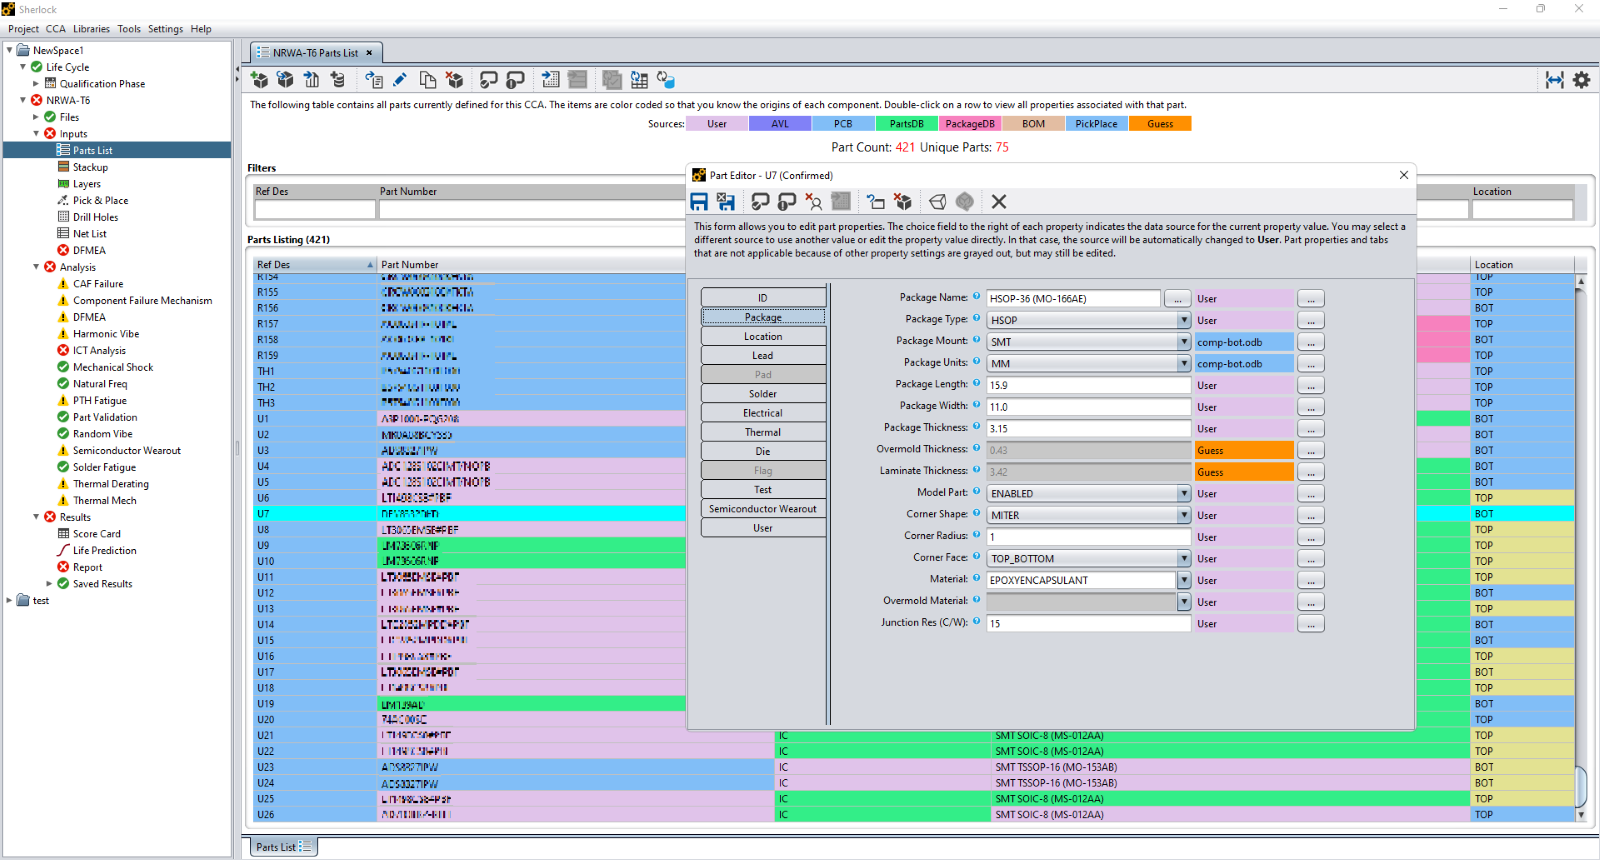Click in the Package Length input field

tap(1087, 386)
